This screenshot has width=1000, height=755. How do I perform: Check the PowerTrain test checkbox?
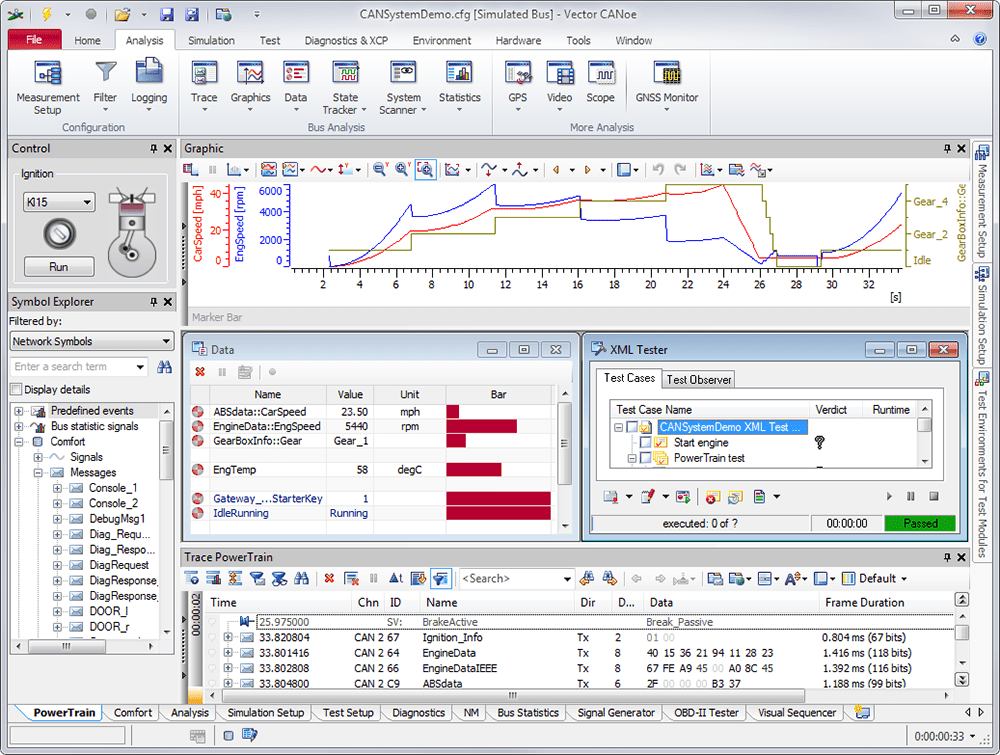[x=645, y=458]
